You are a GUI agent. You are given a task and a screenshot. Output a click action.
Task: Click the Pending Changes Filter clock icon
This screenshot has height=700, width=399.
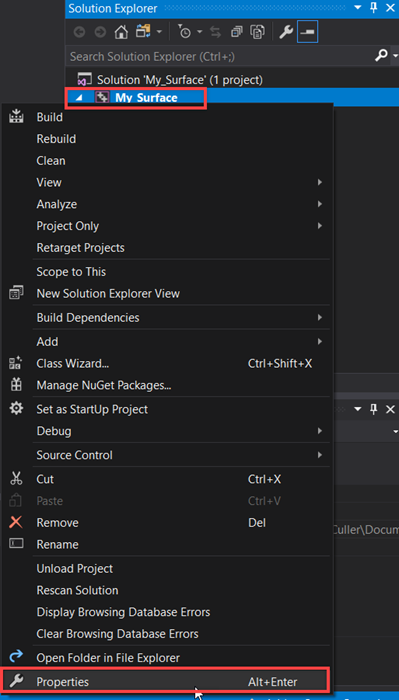pos(184,32)
